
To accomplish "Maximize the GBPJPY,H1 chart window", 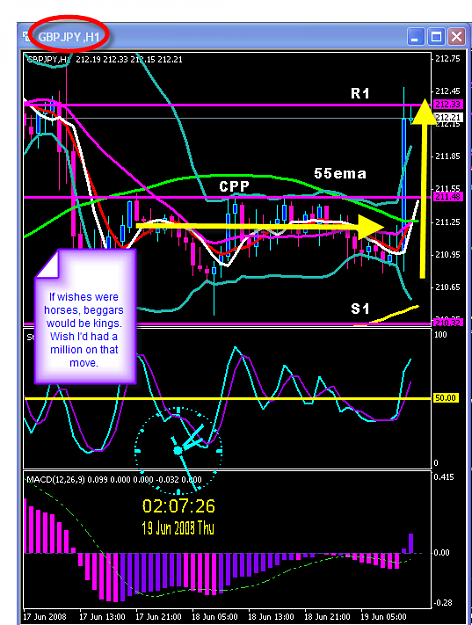I will point(436,37).
